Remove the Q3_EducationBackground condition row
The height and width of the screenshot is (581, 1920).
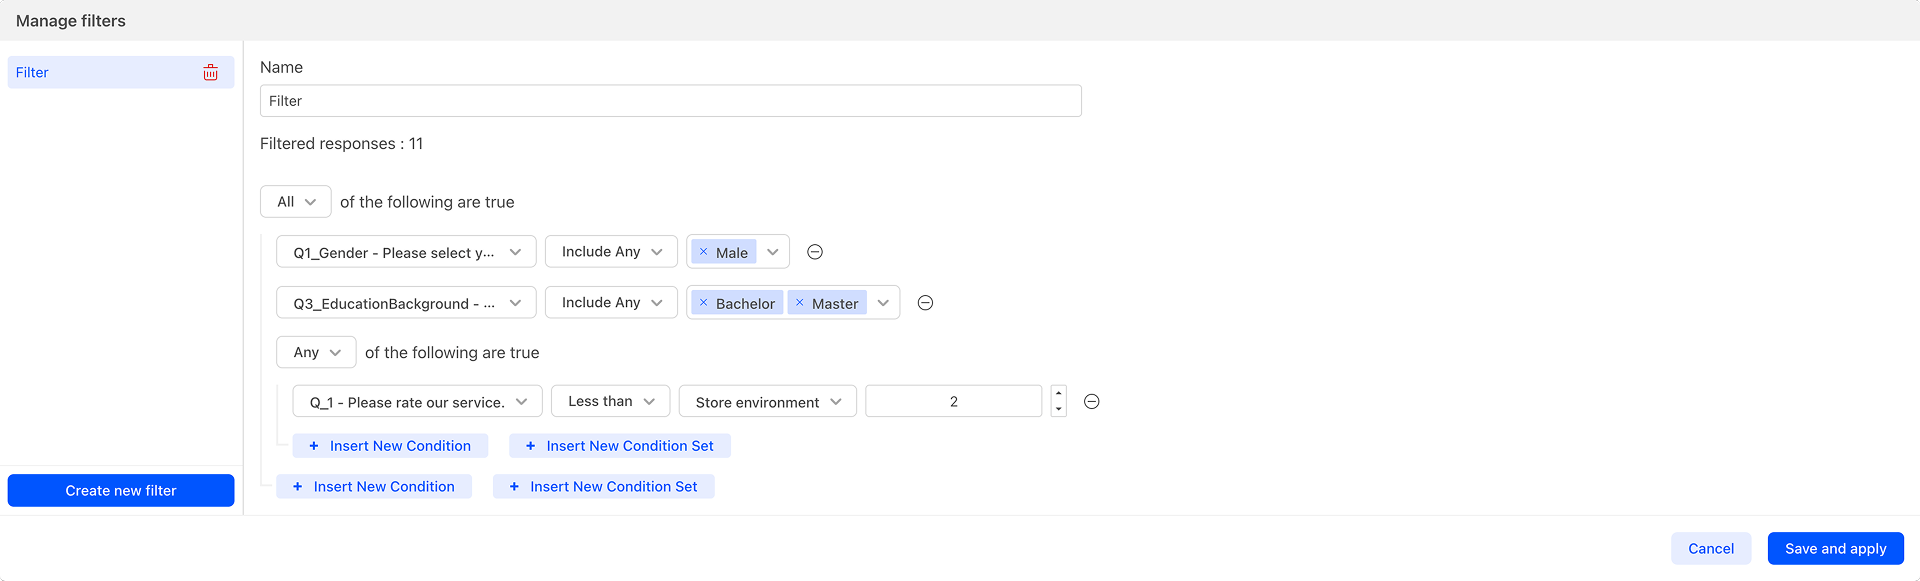926,303
